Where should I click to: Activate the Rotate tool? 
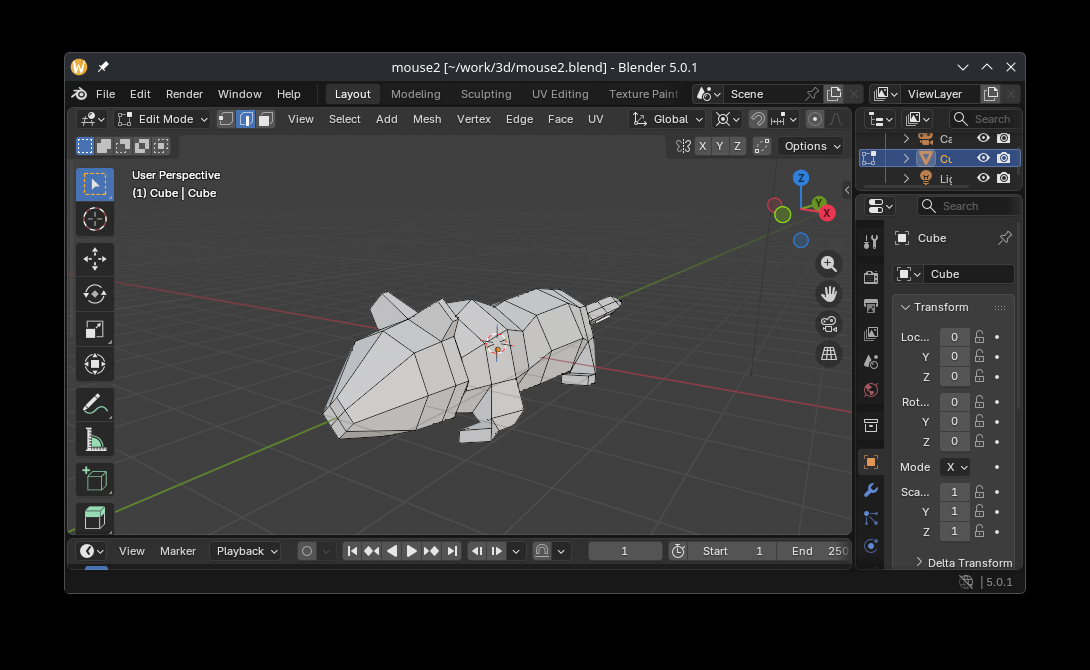click(95, 294)
